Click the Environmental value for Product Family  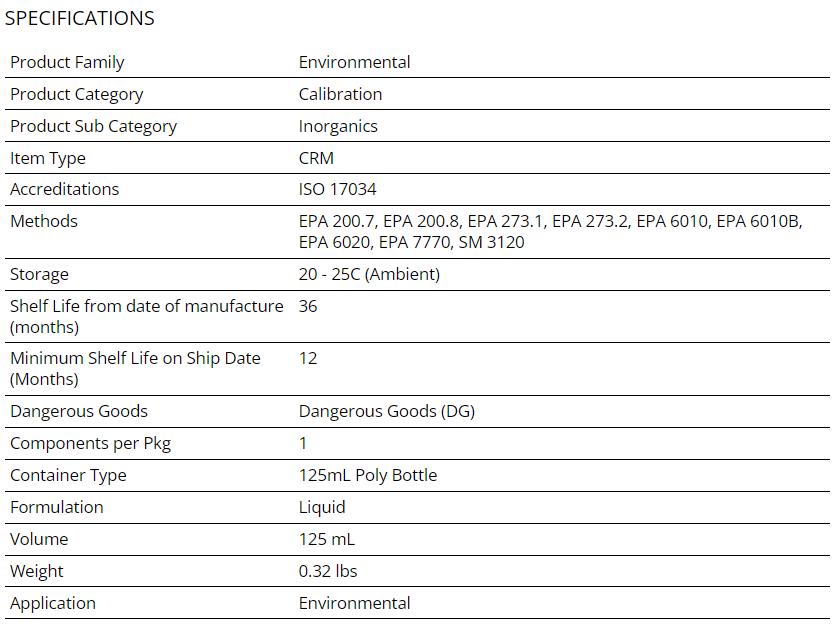coord(354,62)
